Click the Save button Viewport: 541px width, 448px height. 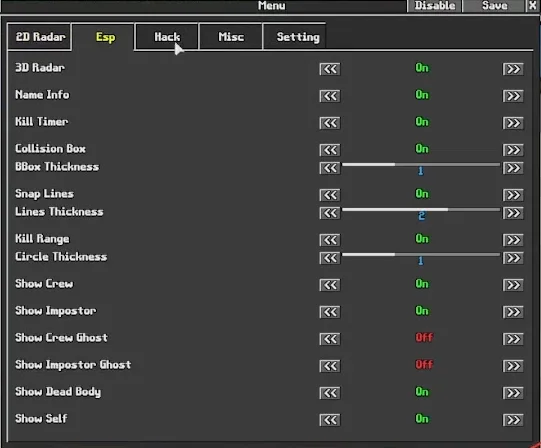point(494,6)
